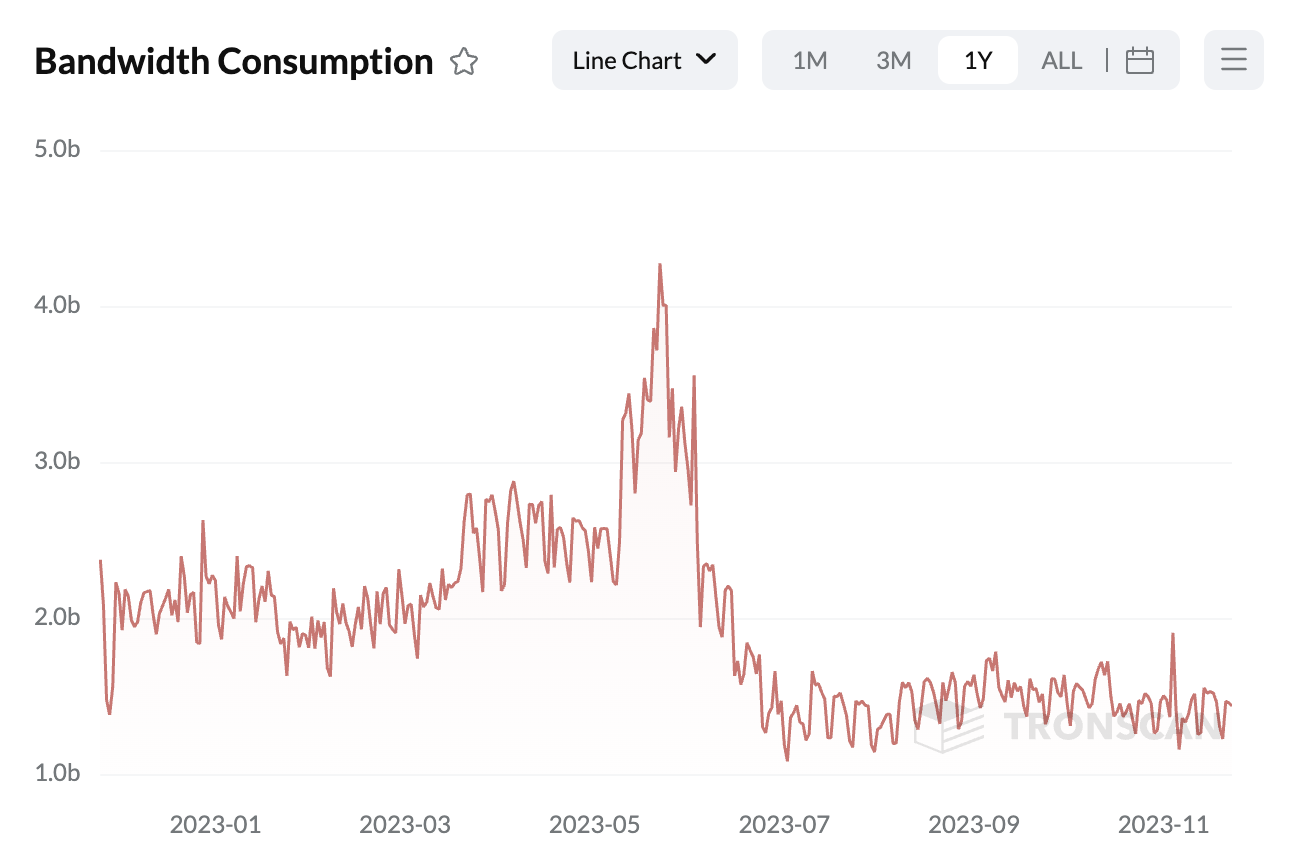Open the Line Chart type dropdown
Image resolution: width=1292 pixels, height=860 pixels.
(x=644, y=60)
